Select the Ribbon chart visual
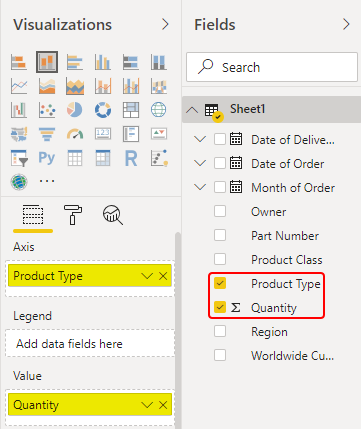 click(159, 86)
